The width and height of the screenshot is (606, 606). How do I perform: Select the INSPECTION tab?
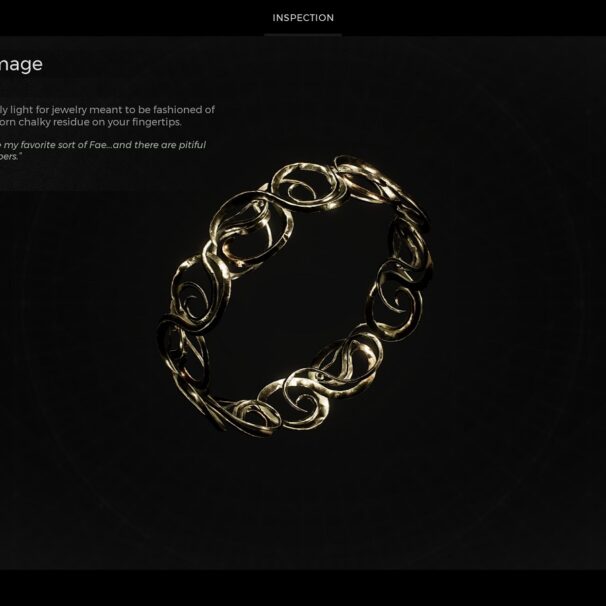click(x=303, y=18)
